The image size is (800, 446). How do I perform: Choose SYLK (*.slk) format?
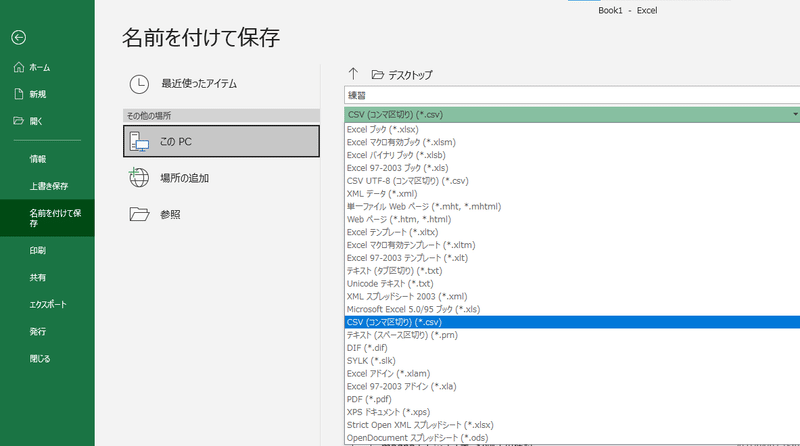coord(371,361)
